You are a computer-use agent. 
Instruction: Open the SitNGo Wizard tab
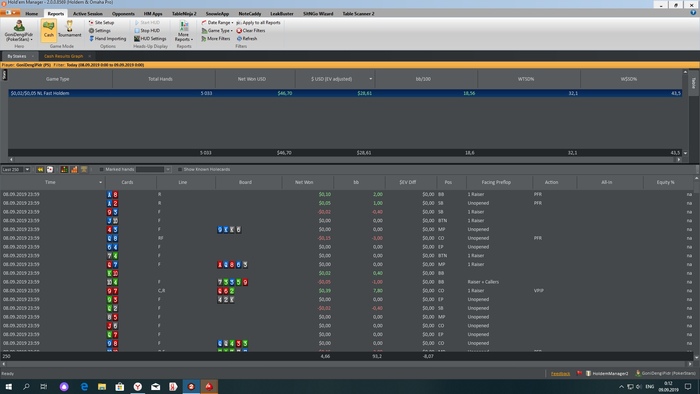tap(318, 13)
